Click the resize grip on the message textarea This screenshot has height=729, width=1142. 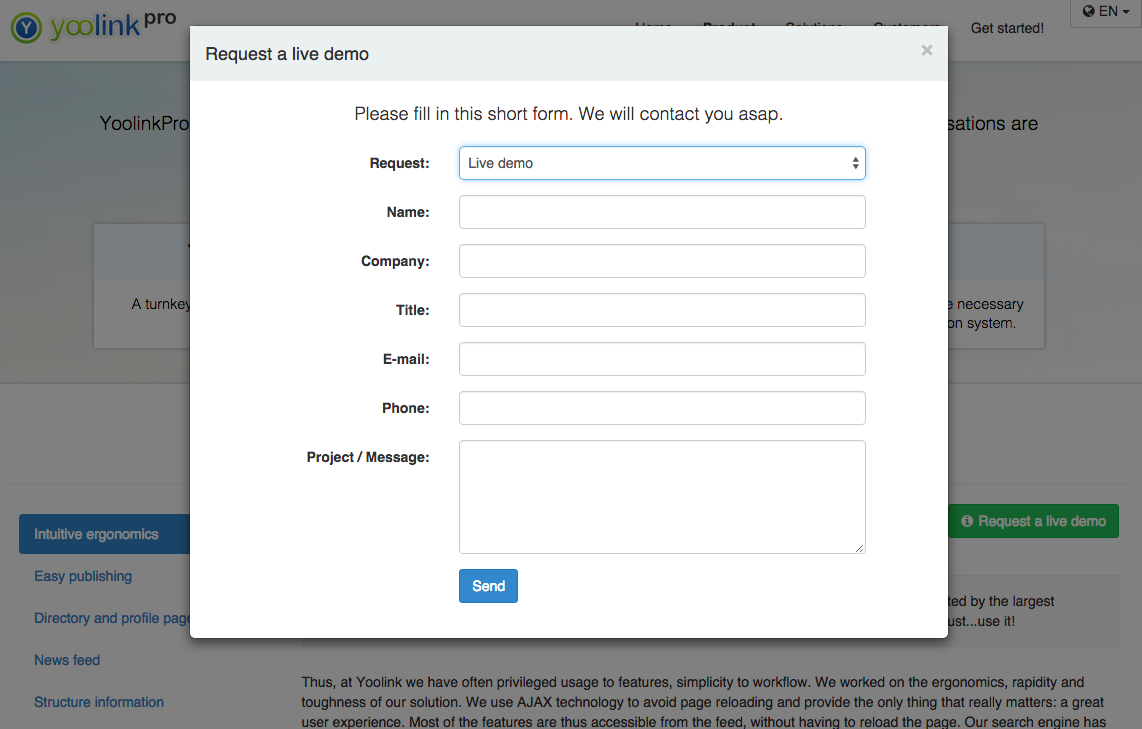click(x=859, y=548)
